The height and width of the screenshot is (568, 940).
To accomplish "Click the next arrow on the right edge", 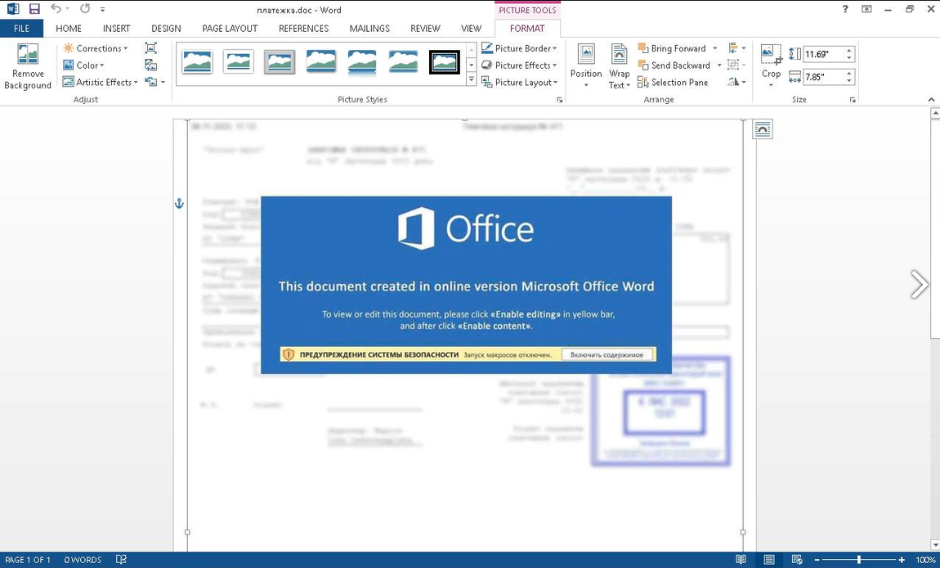I will [919, 284].
